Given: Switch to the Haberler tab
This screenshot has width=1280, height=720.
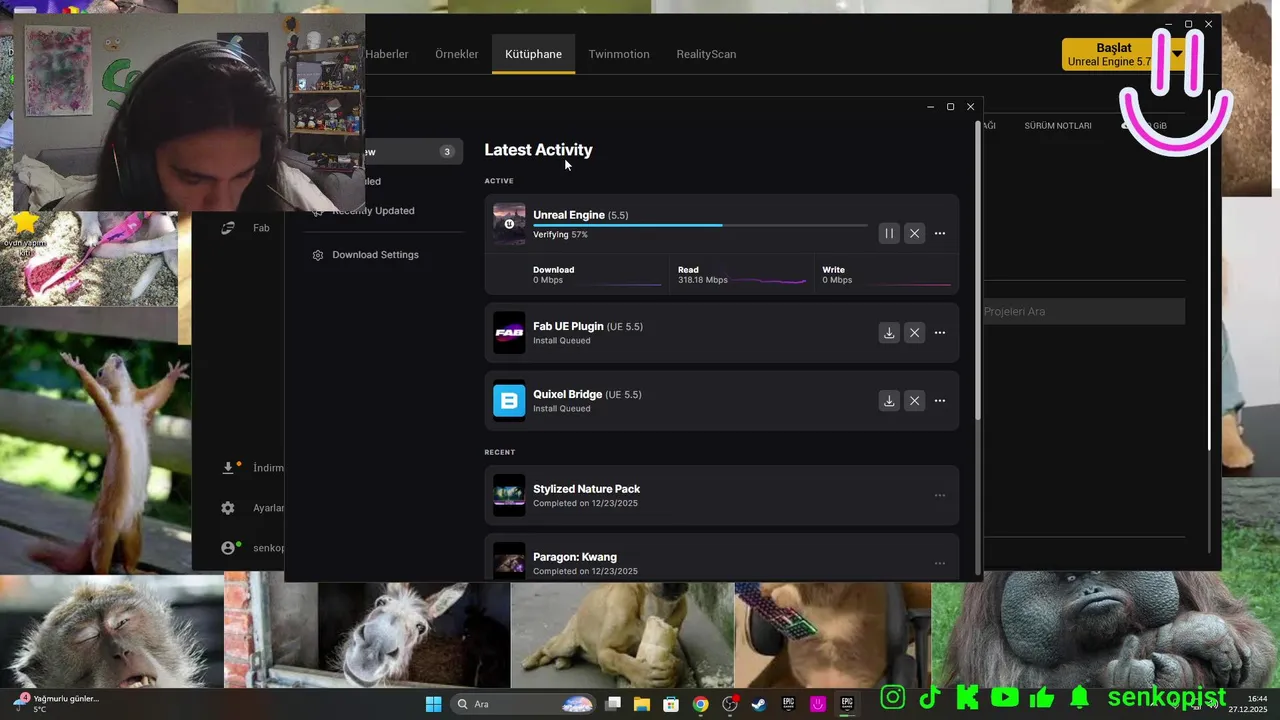Looking at the screenshot, I should [x=387, y=54].
